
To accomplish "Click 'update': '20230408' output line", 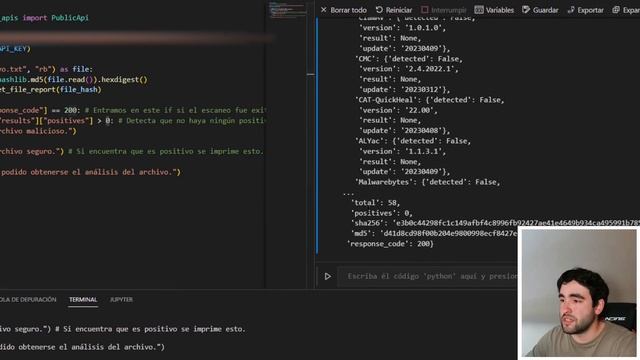I will [404, 131].
